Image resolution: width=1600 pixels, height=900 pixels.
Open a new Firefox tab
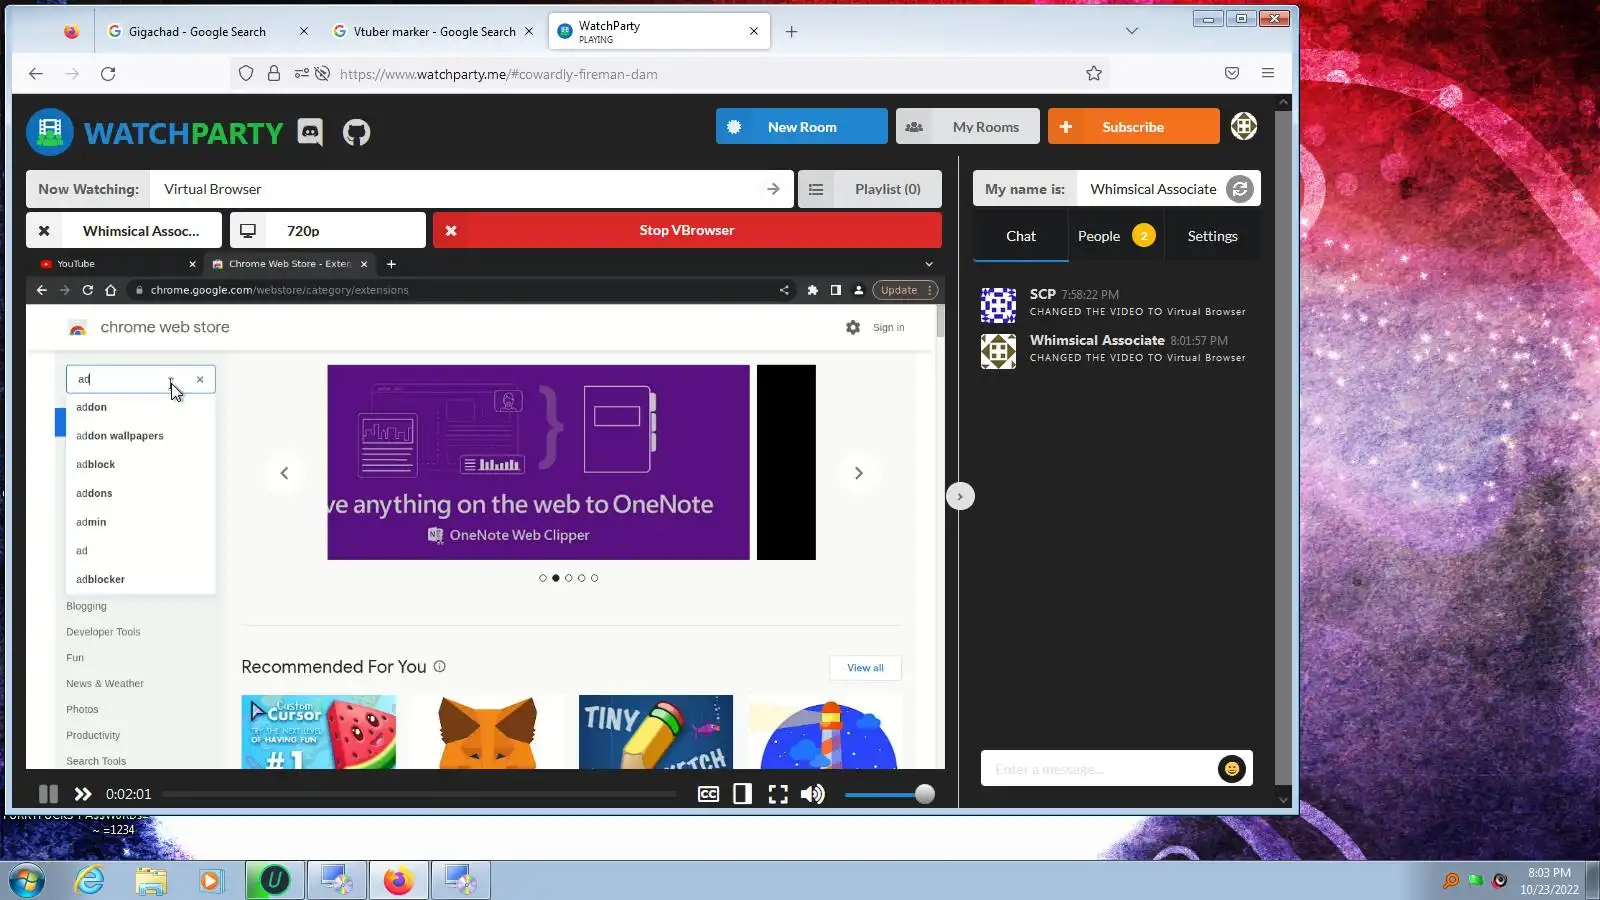point(791,31)
